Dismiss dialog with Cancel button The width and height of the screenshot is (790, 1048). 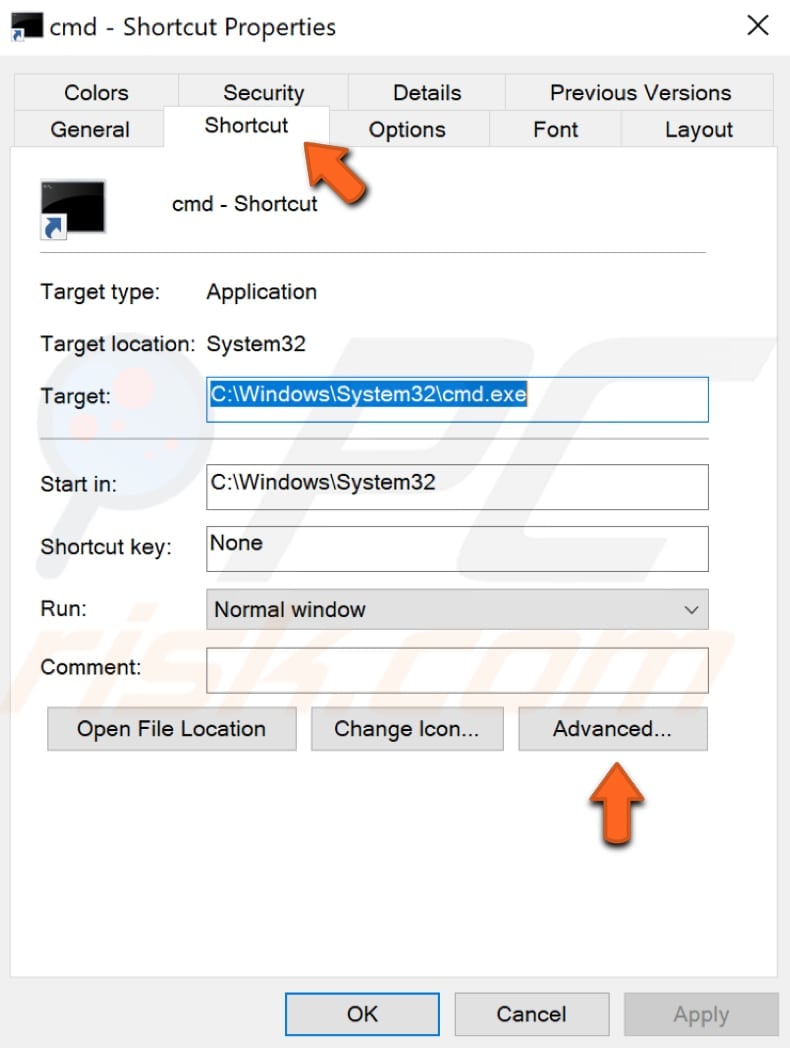(x=532, y=1014)
